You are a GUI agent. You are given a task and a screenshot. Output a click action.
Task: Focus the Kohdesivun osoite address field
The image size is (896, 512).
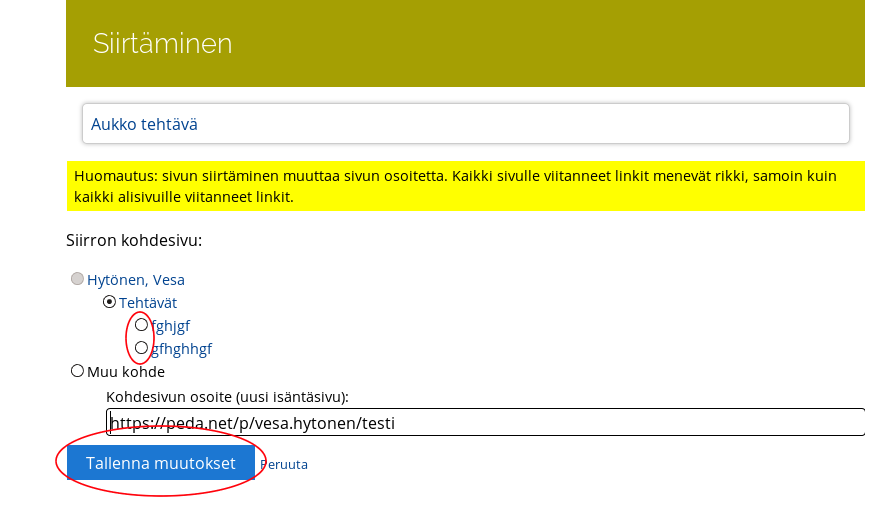click(486, 422)
